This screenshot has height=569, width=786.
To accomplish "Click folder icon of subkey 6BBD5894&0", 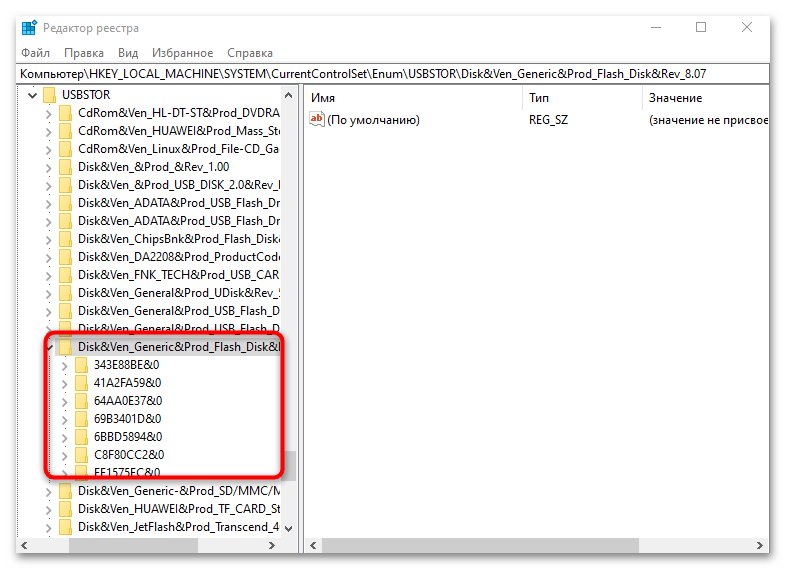I will tap(81, 437).
